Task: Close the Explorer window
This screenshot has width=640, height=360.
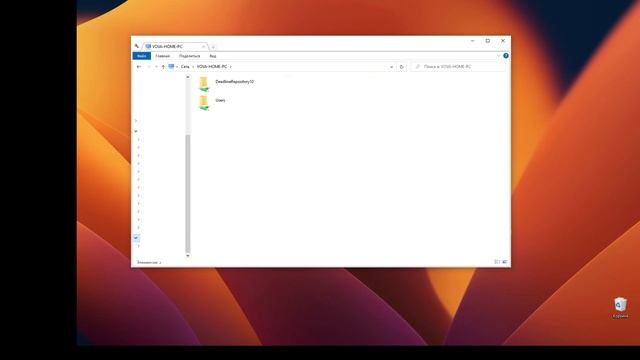Action: click(503, 41)
